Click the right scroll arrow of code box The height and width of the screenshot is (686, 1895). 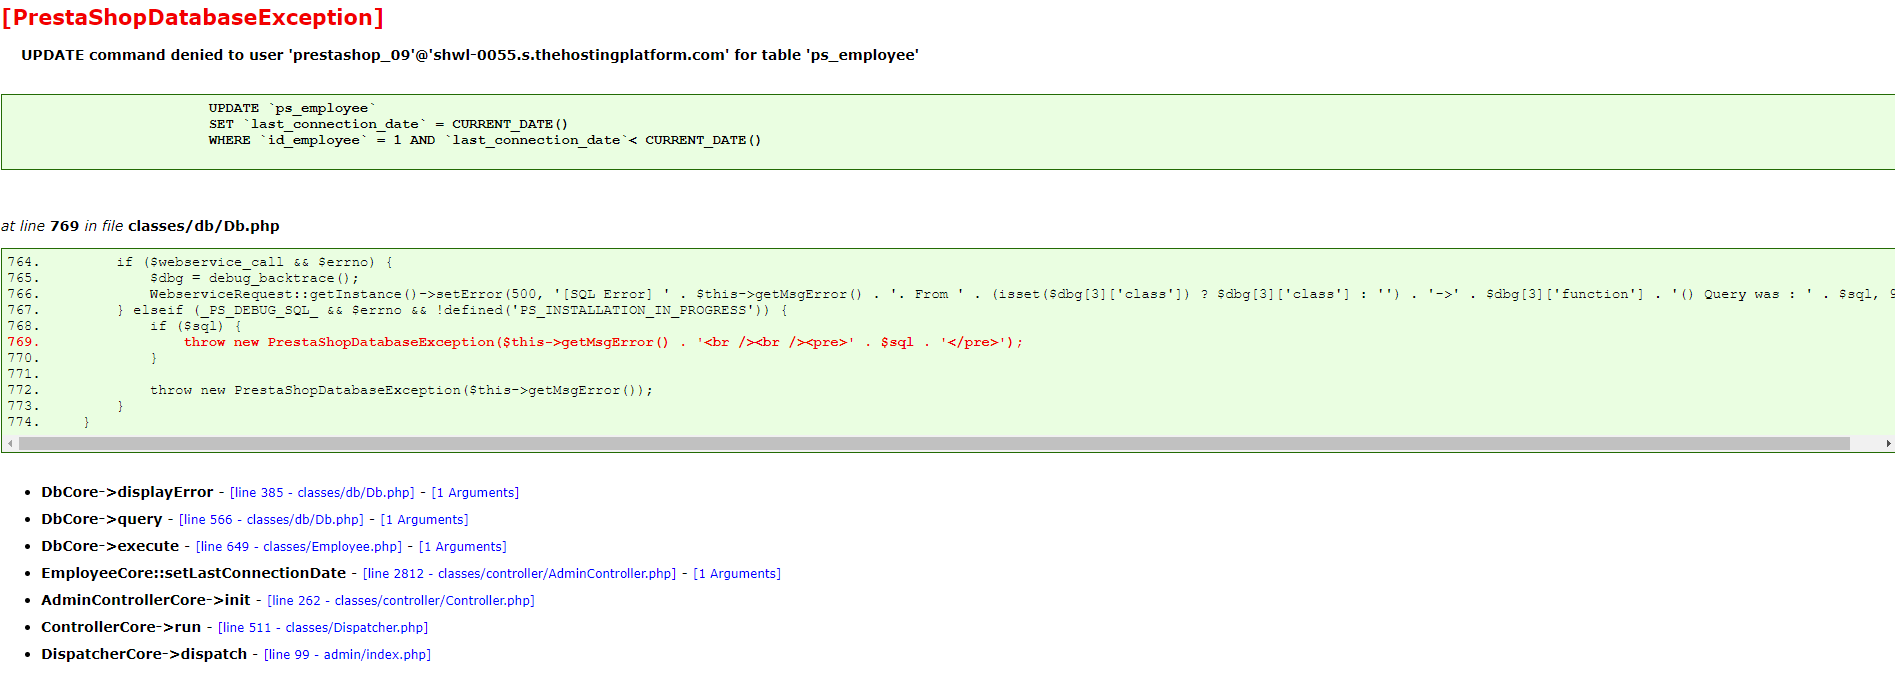tap(1887, 443)
